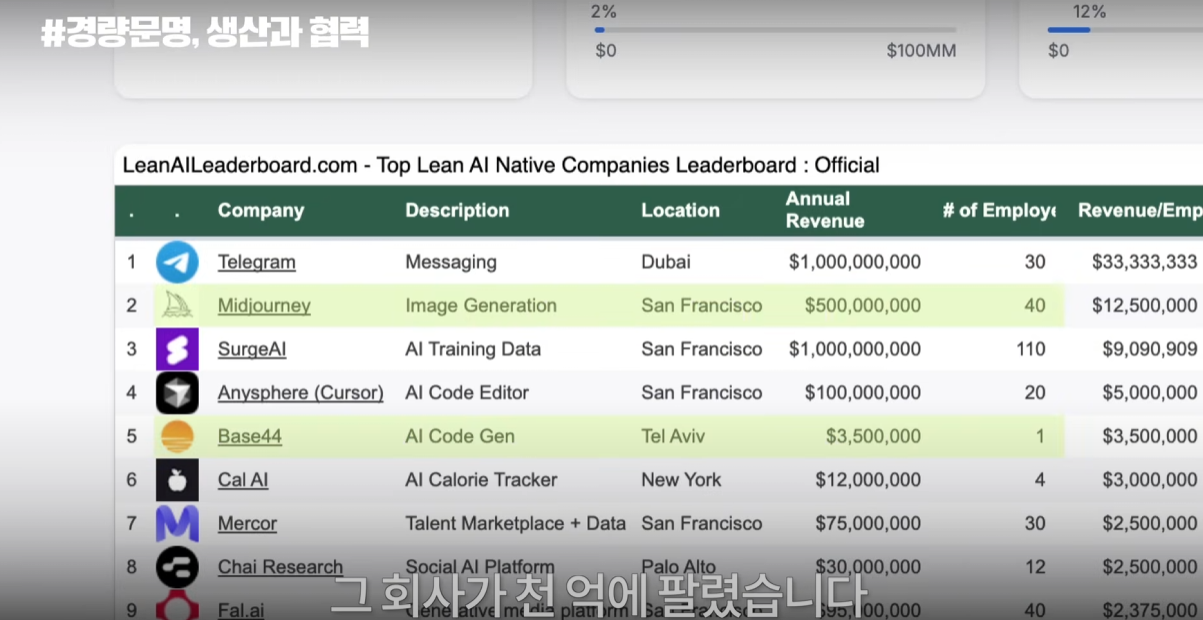
Task: Click the $33,333,333 revenue per employee cell
Action: coord(1145,262)
